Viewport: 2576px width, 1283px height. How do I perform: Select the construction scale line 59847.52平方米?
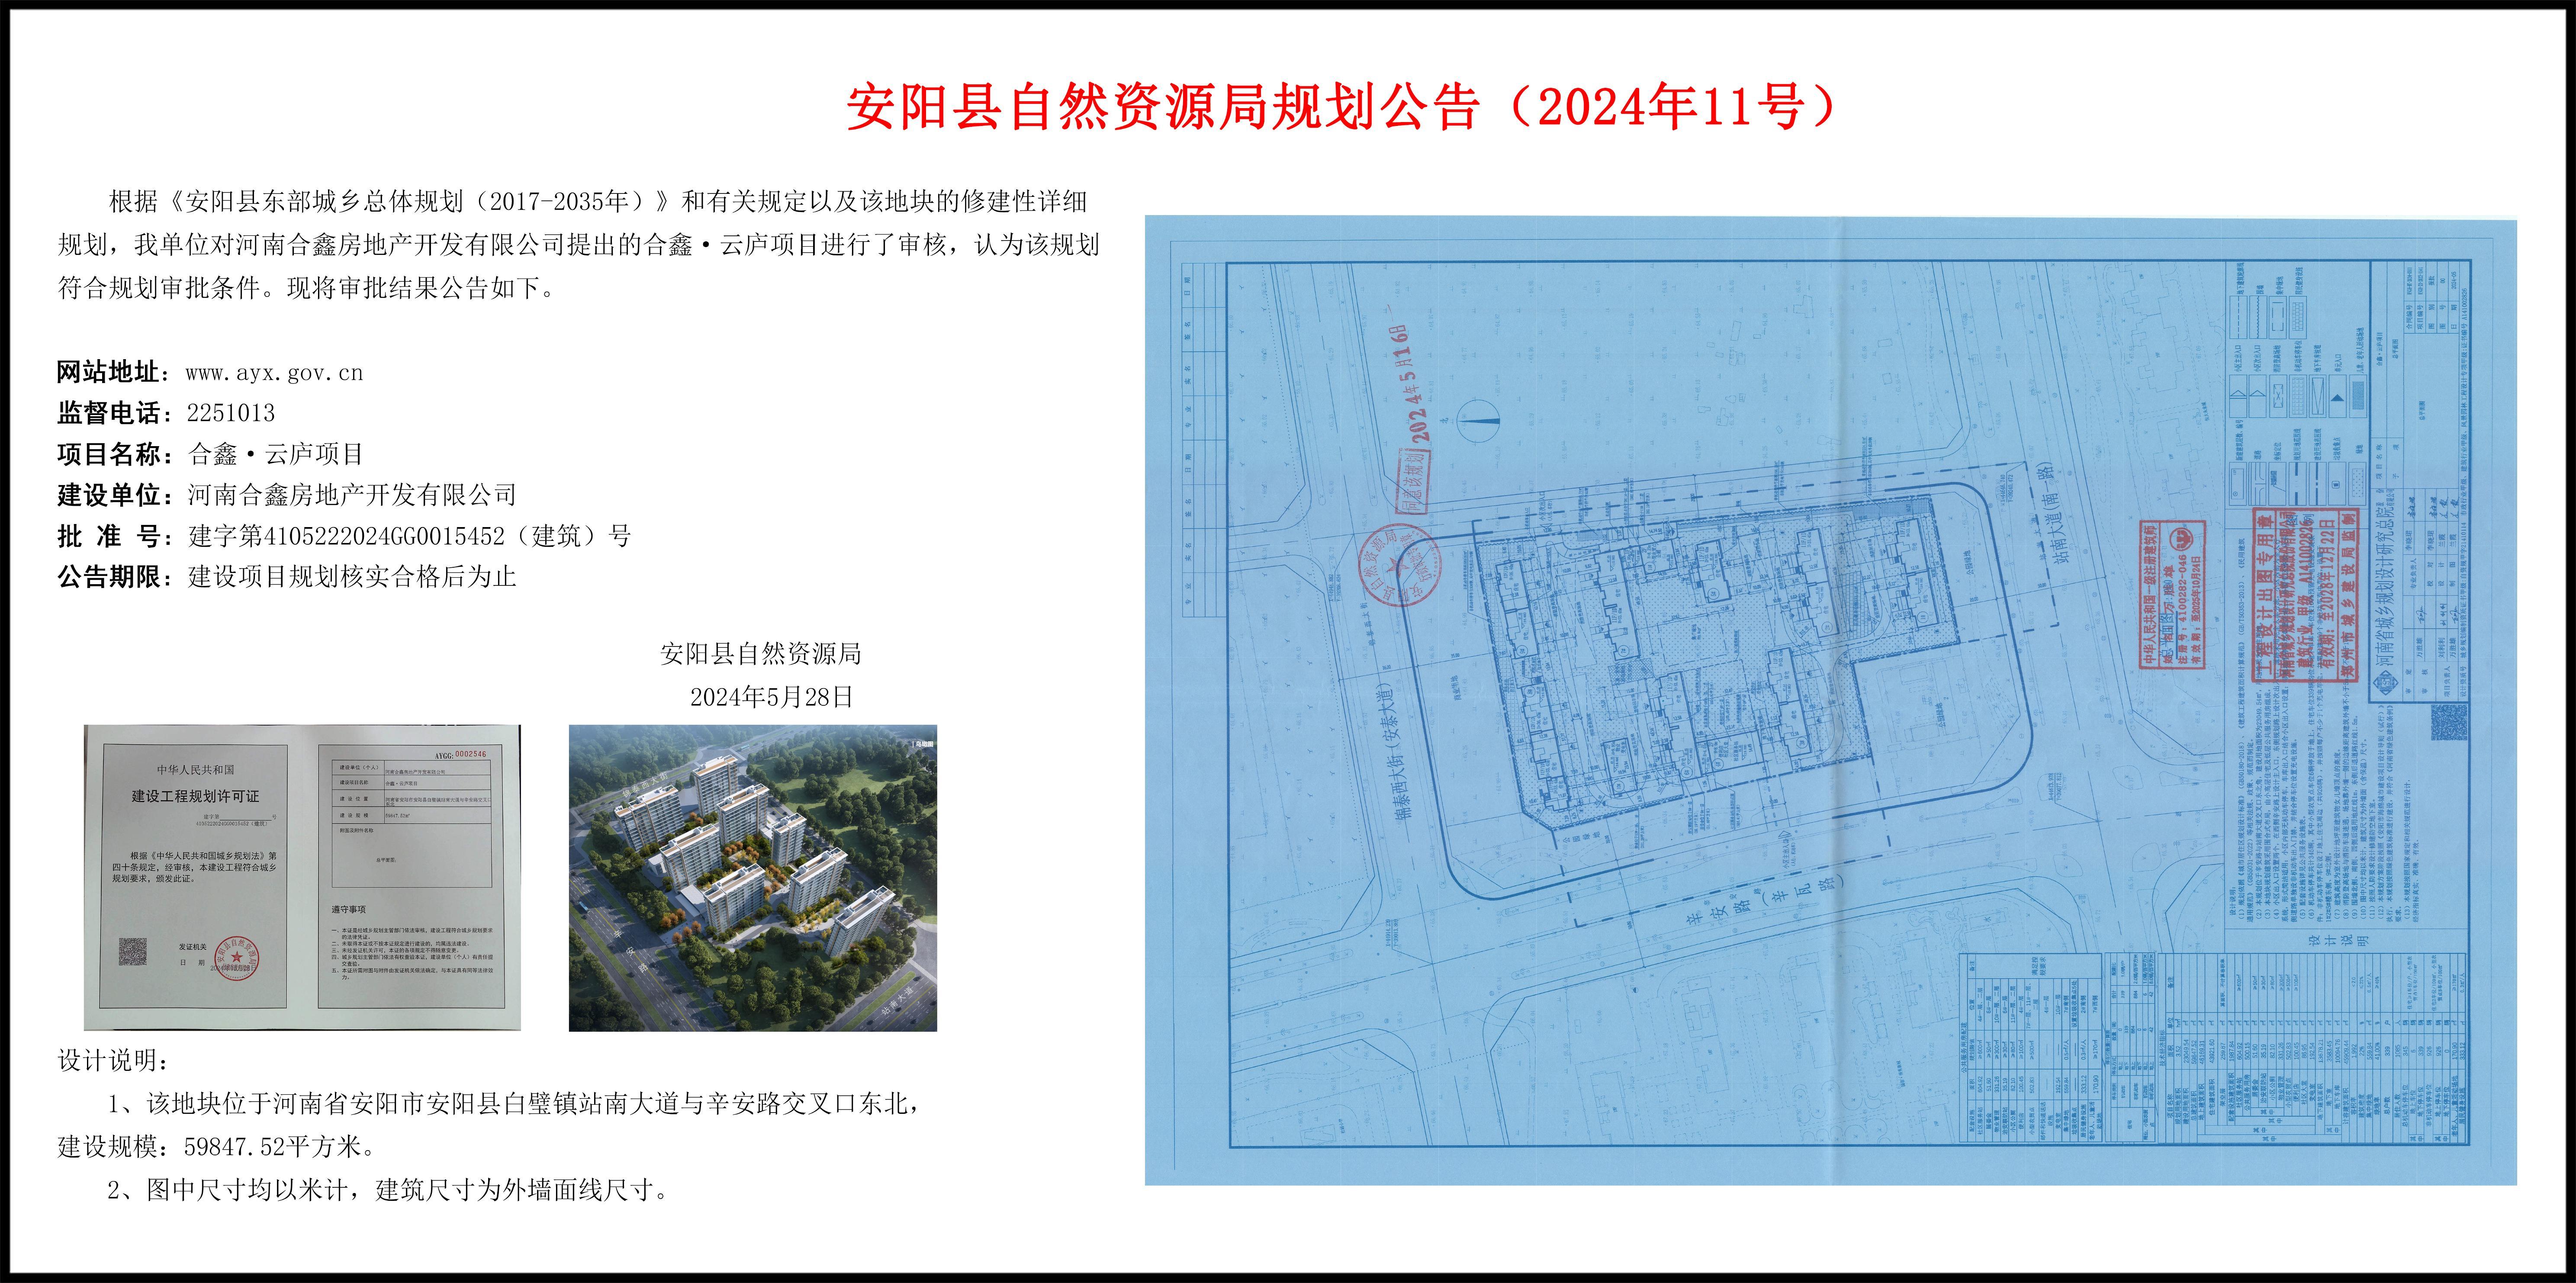pyautogui.click(x=219, y=1147)
